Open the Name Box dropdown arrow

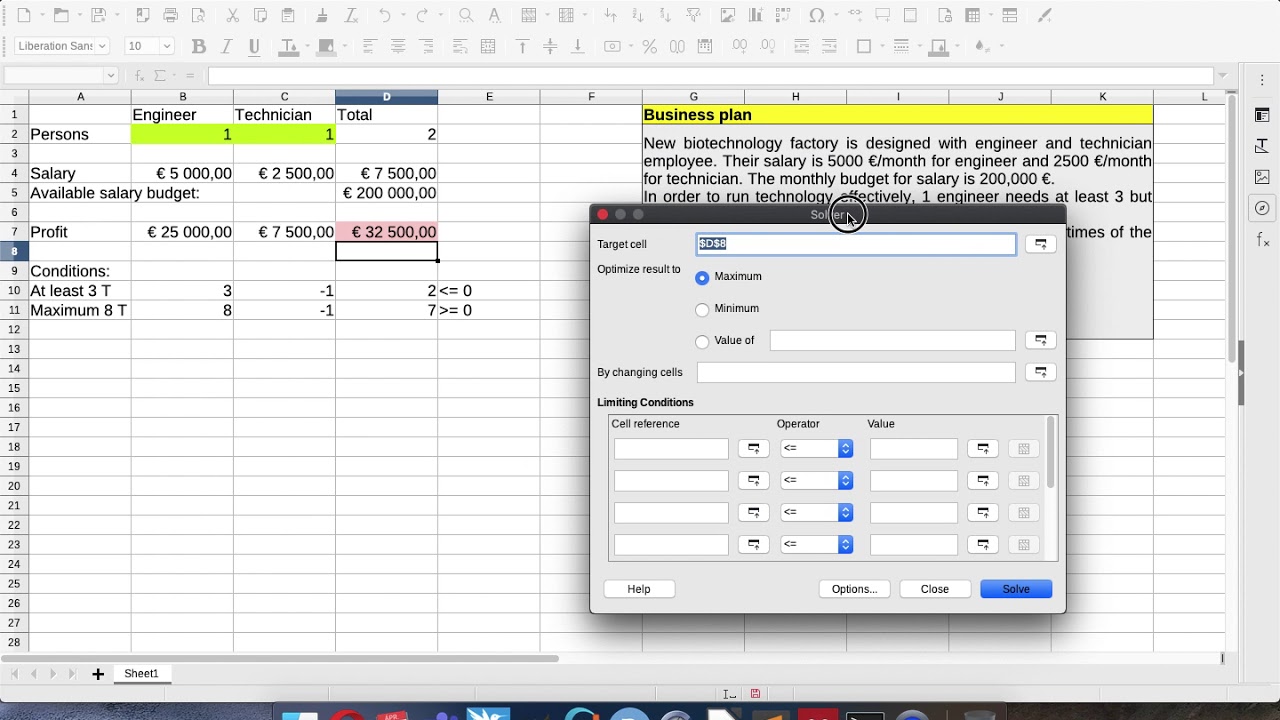coord(111,76)
